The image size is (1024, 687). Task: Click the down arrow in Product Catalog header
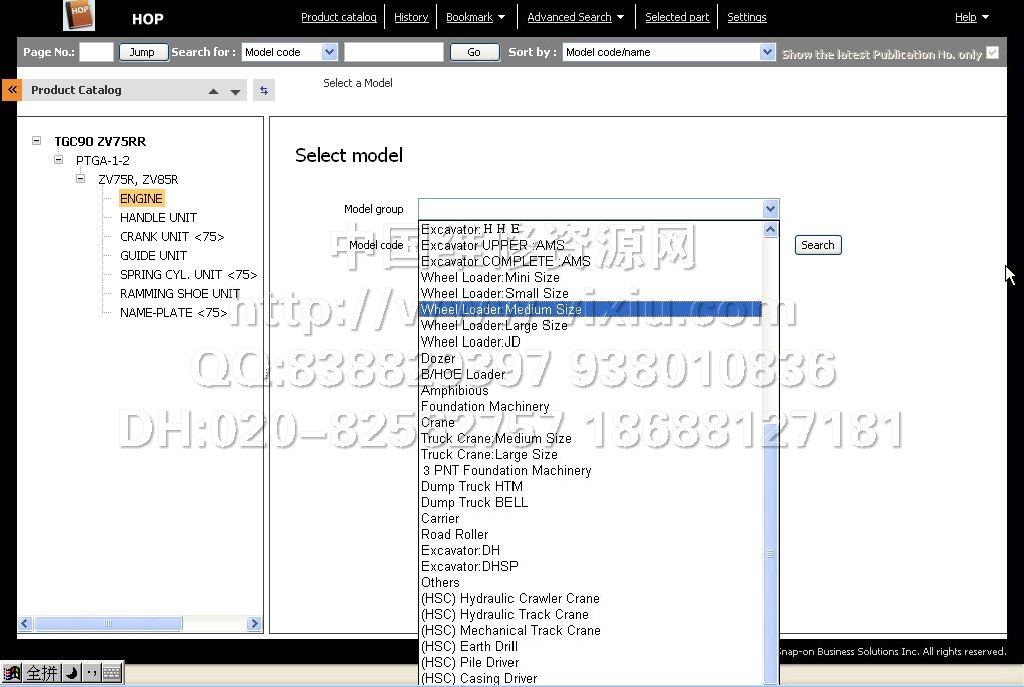(x=236, y=92)
